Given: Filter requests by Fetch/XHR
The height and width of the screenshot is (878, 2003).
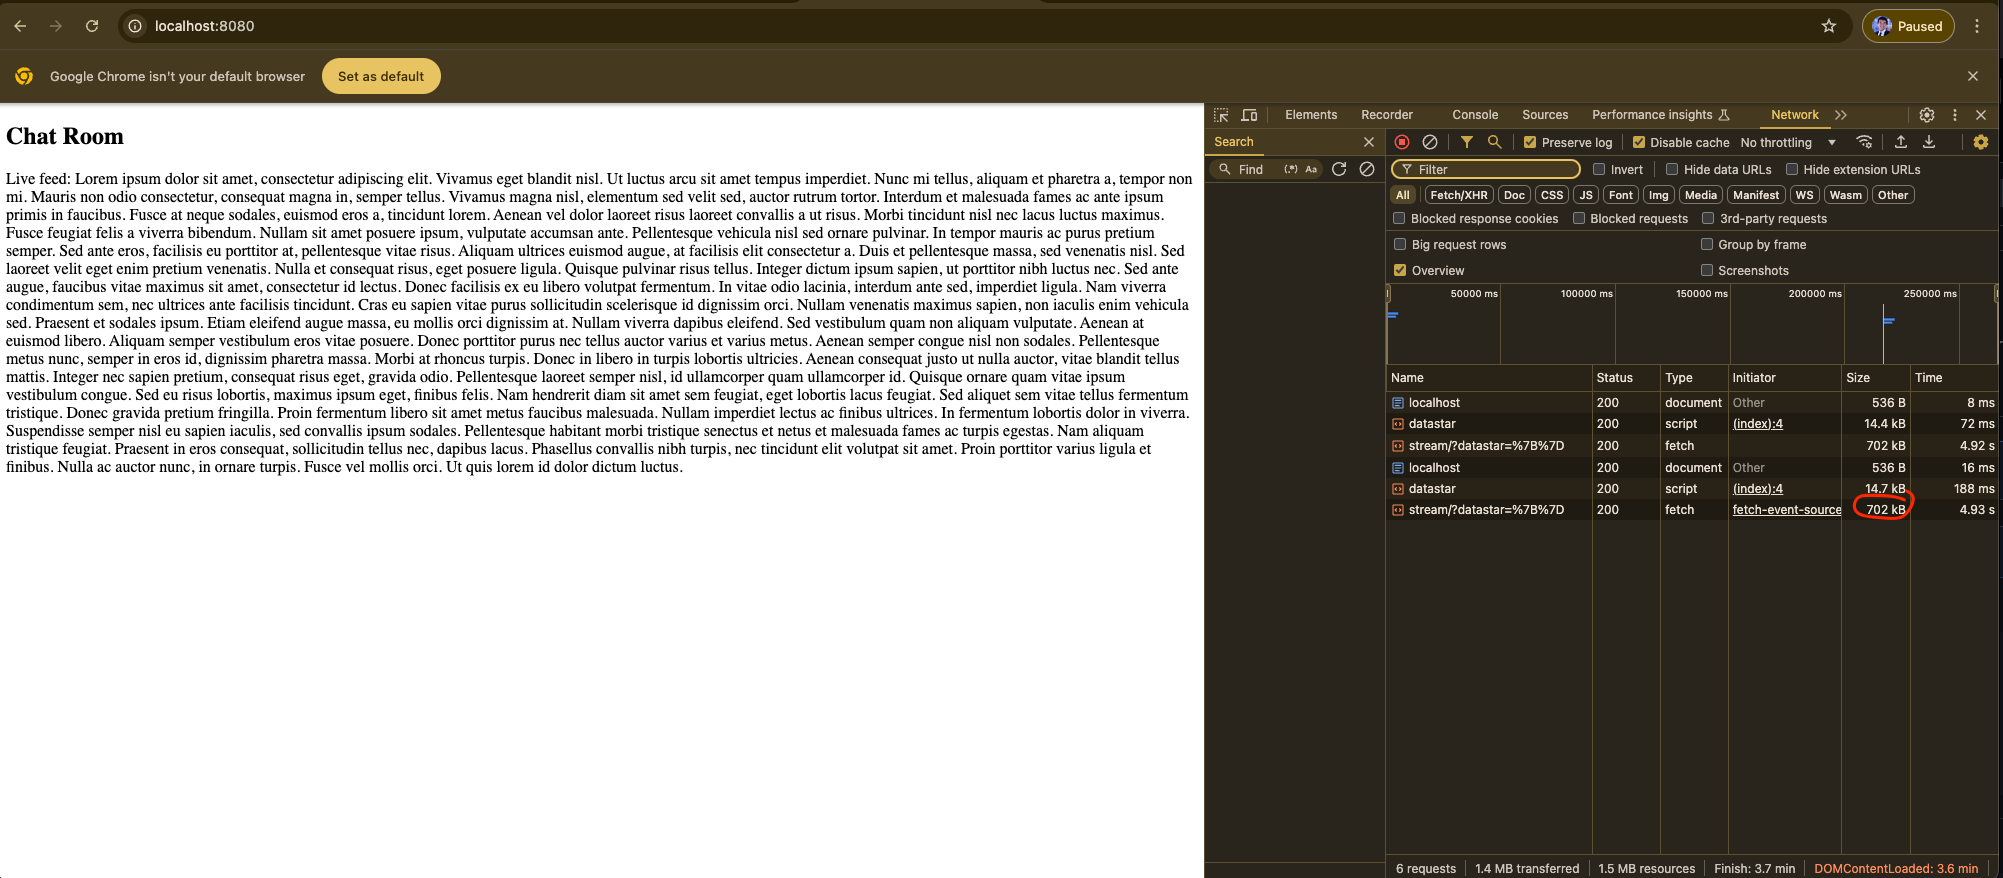Looking at the screenshot, I should (1459, 195).
